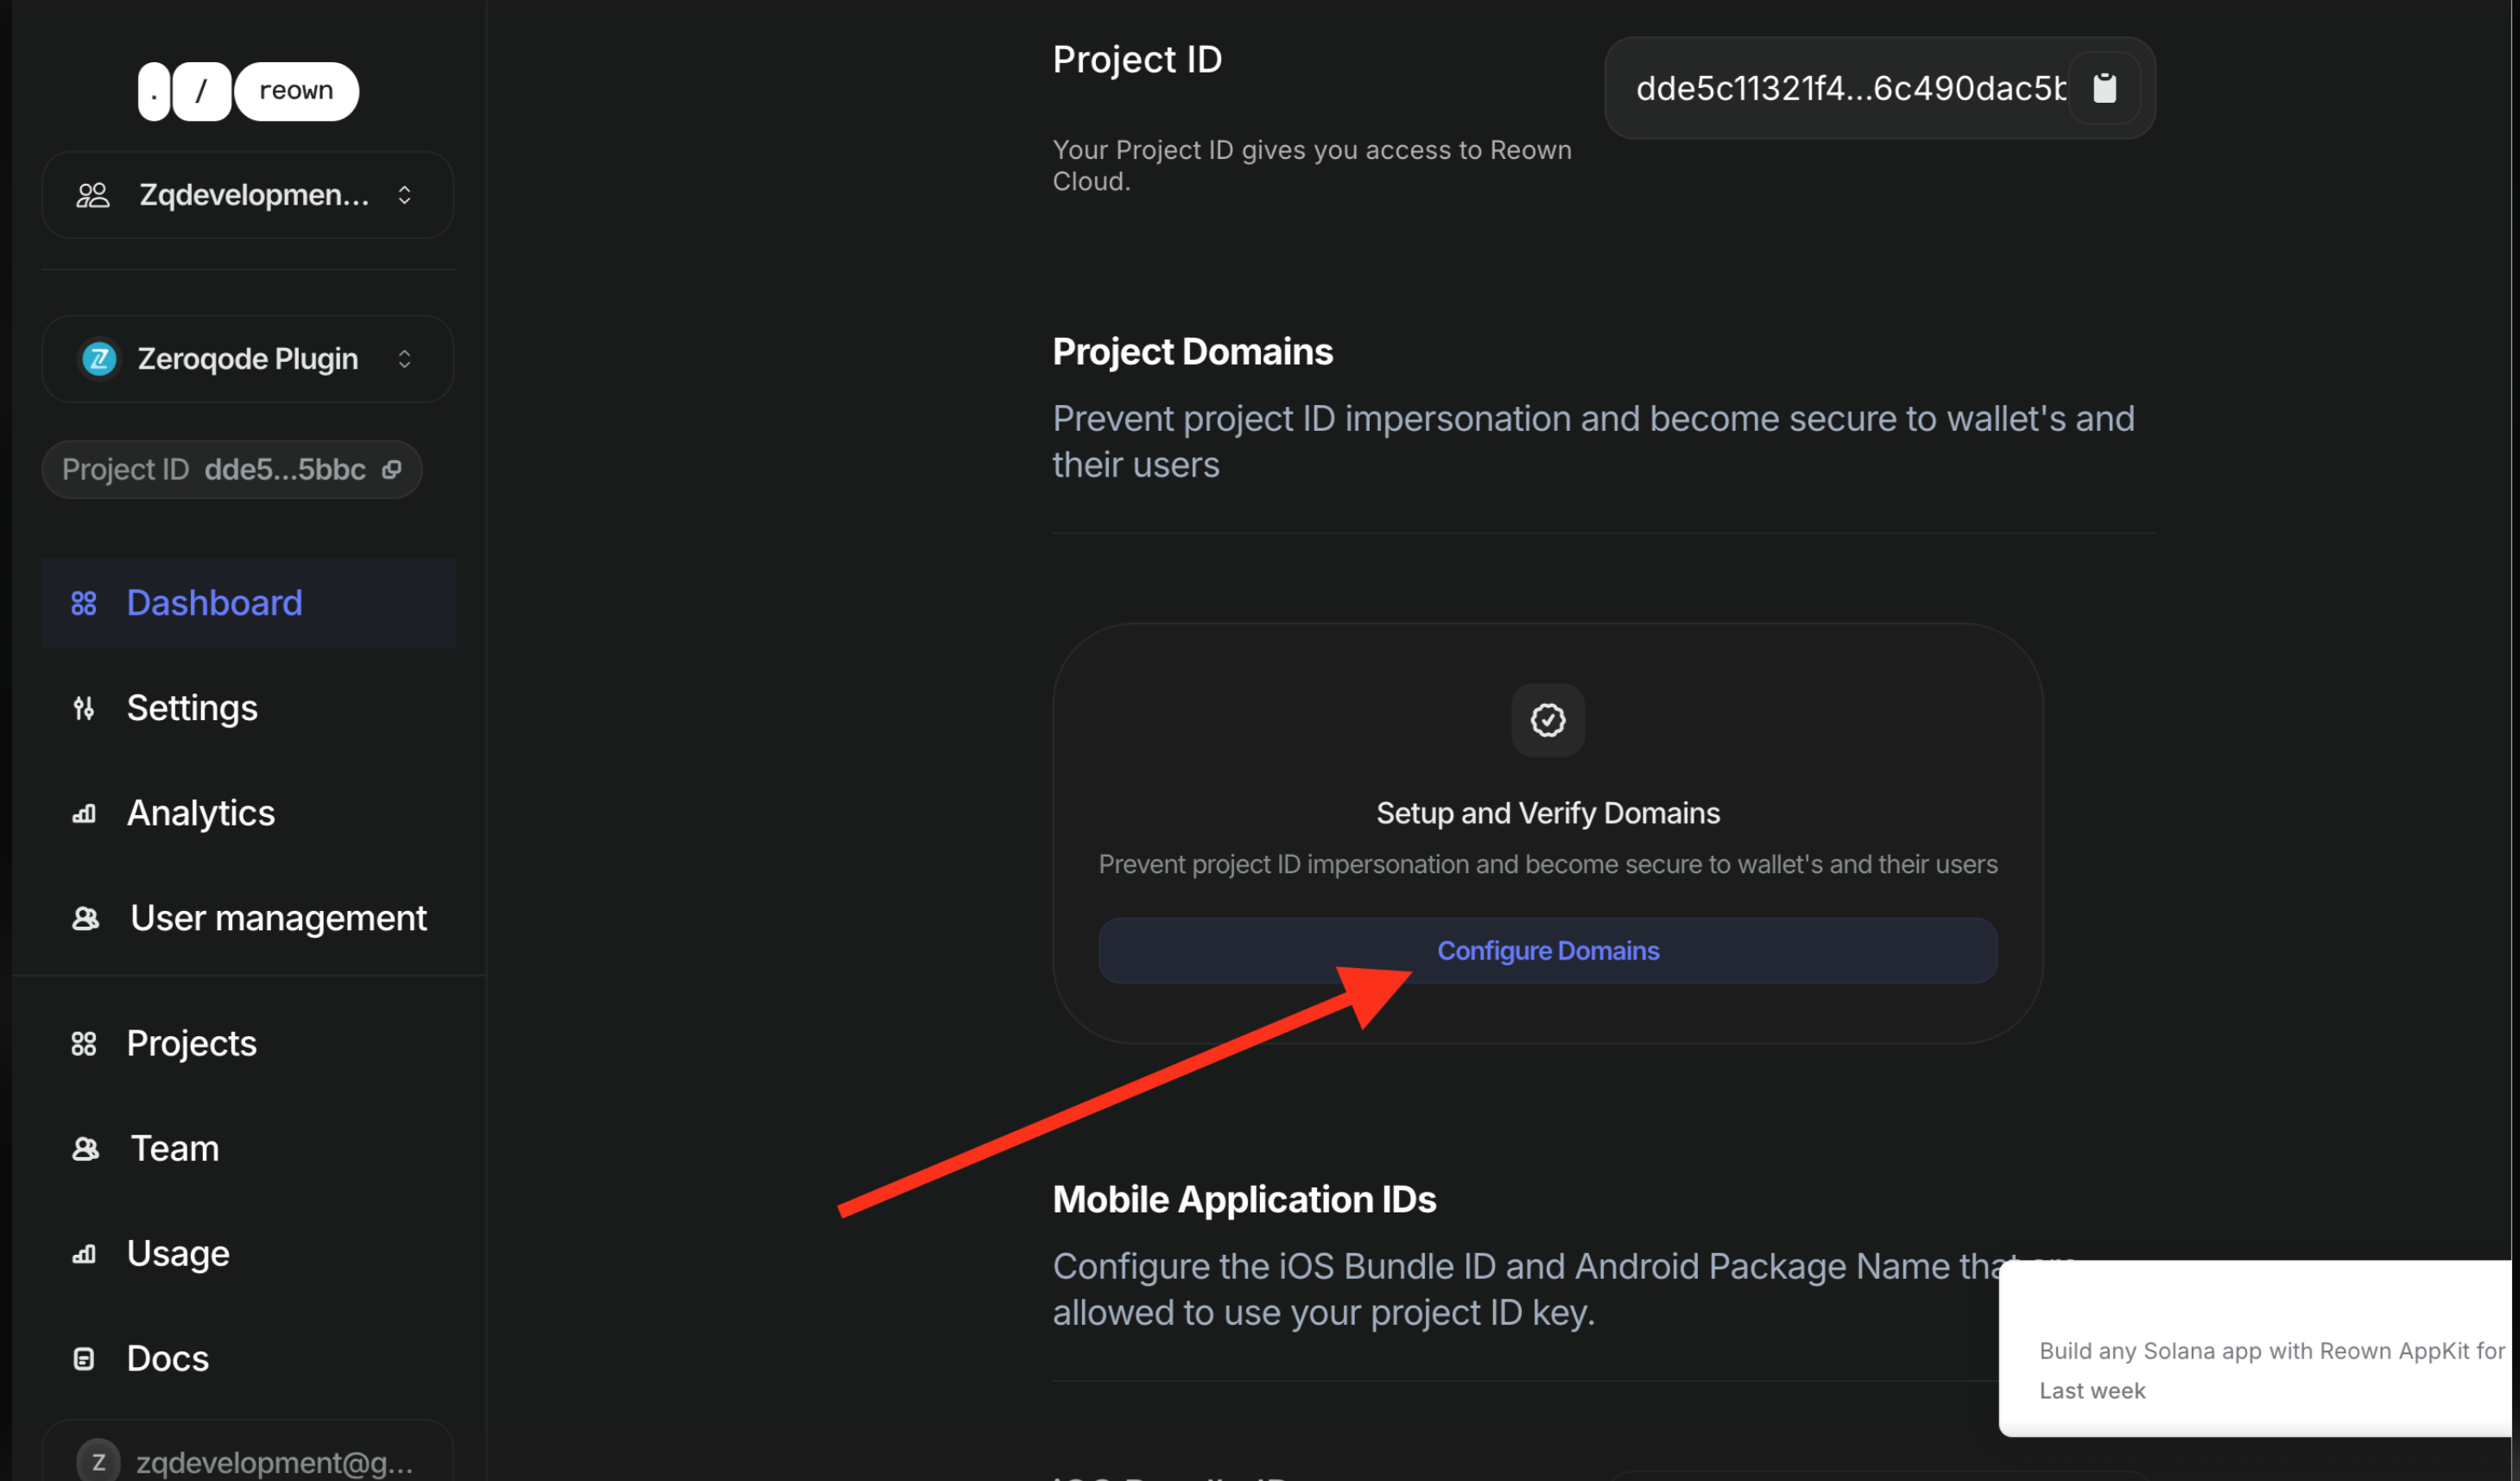The height and width of the screenshot is (1481, 2520).
Task: Click the Setup and Verify Domains shield icon
Action: [x=1548, y=719]
